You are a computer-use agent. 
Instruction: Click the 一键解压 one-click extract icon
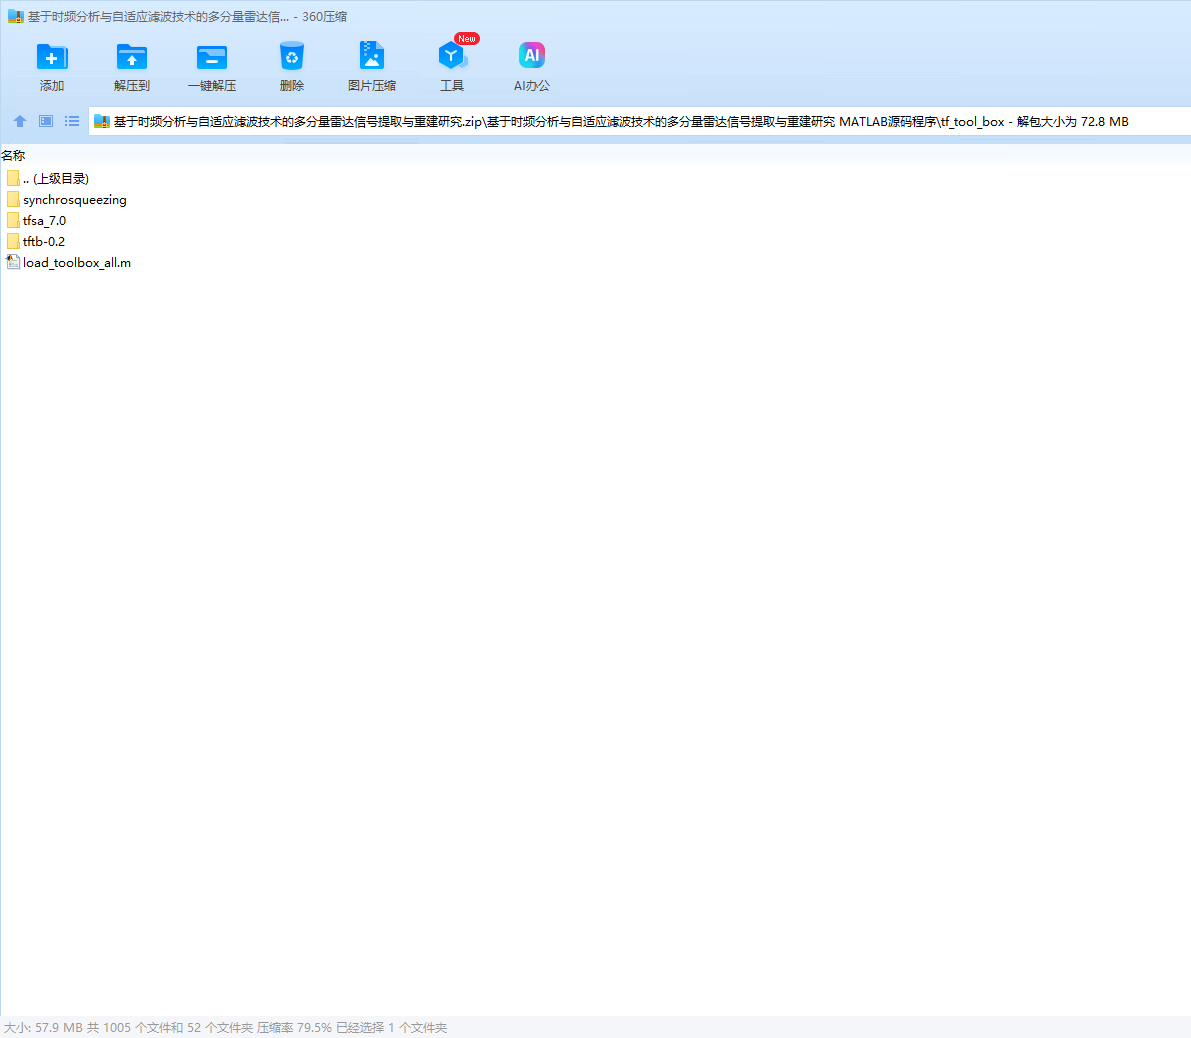212,57
